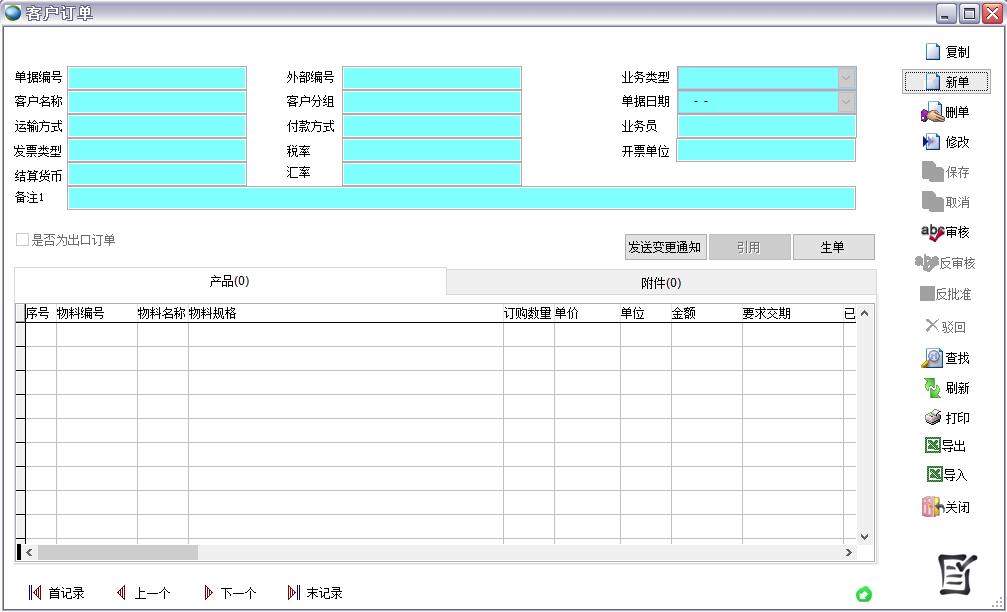
Task: Toggle the 是否为出口订单 checkbox
Action: point(22,240)
